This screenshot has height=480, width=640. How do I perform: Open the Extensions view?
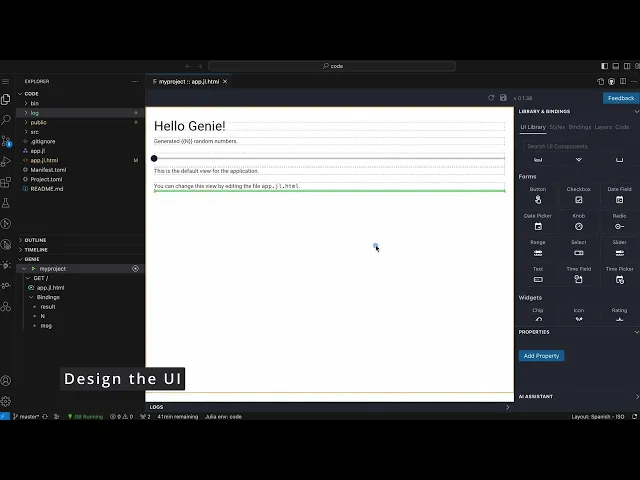(6, 182)
